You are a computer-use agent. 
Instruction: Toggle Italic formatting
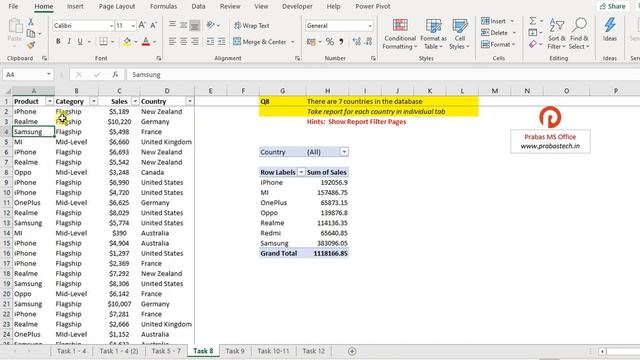pos(69,41)
